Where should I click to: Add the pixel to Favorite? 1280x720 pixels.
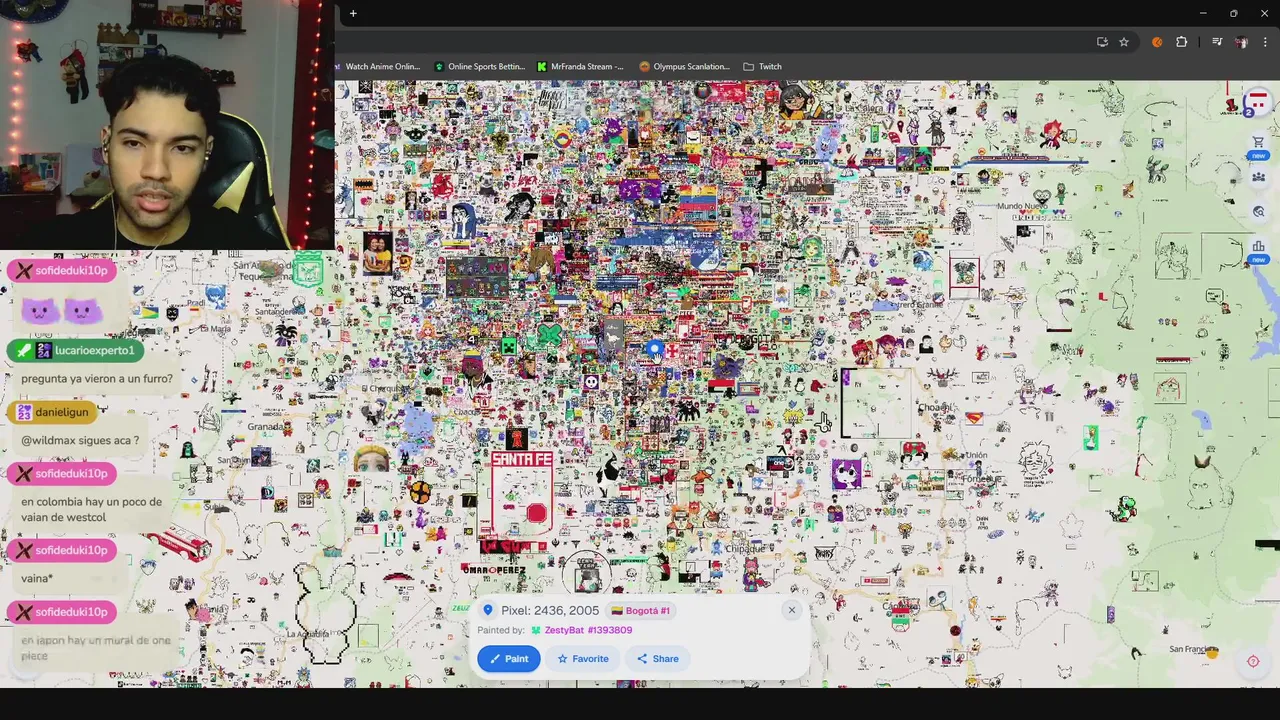[583, 659]
